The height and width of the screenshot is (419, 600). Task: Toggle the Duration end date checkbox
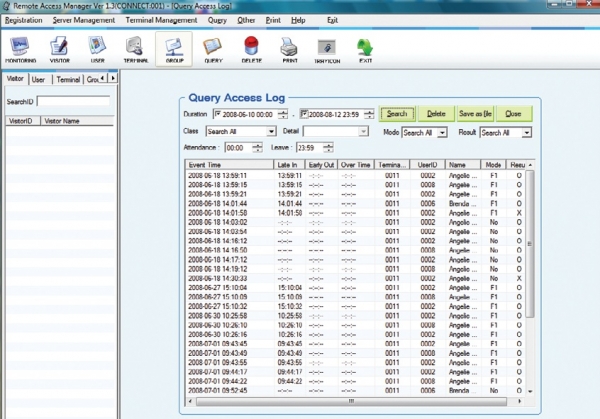(x=305, y=115)
